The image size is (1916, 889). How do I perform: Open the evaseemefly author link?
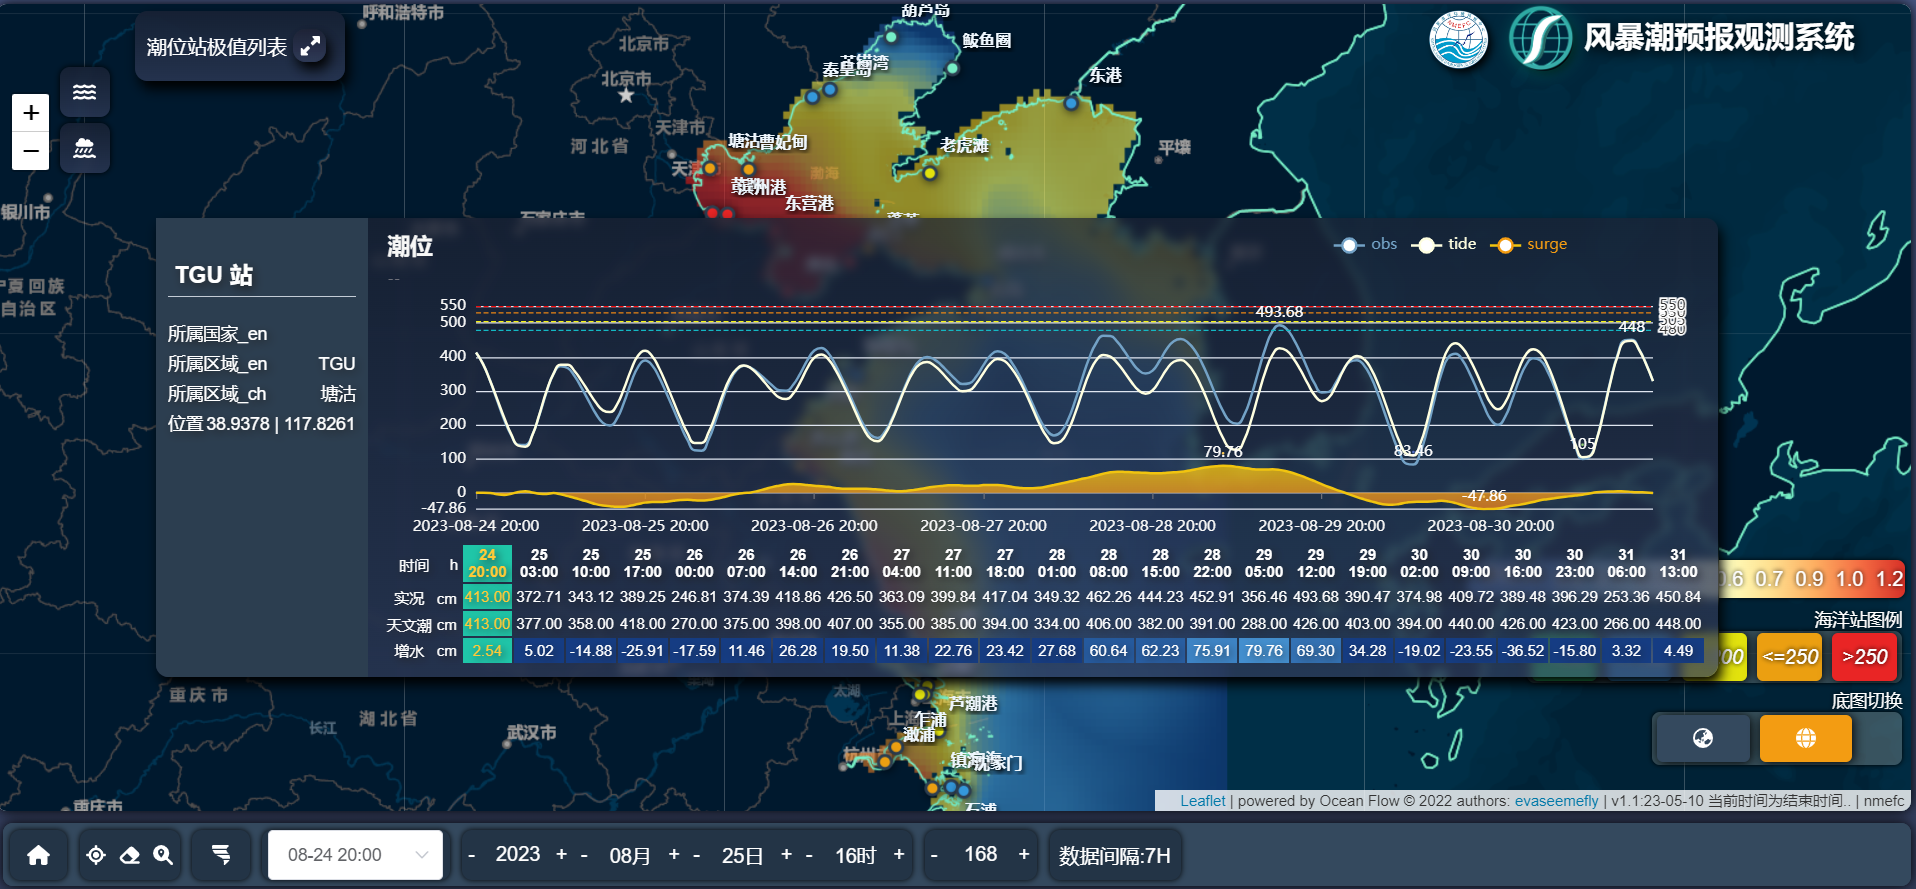(1556, 801)
